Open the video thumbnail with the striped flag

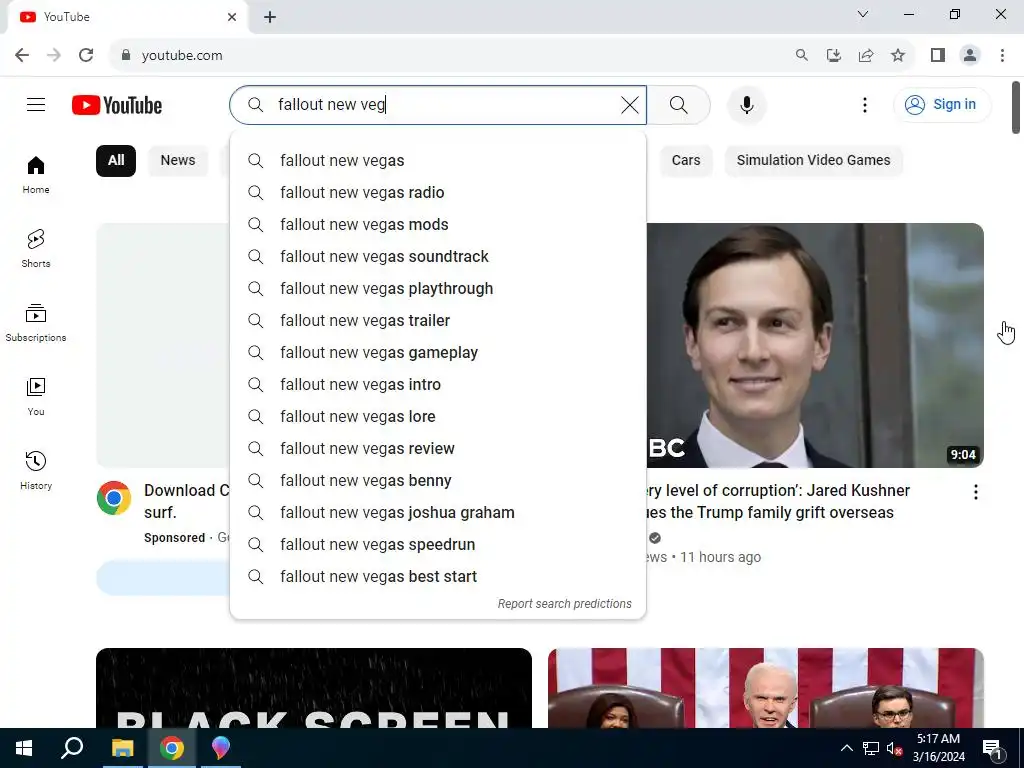click(765, 688)
